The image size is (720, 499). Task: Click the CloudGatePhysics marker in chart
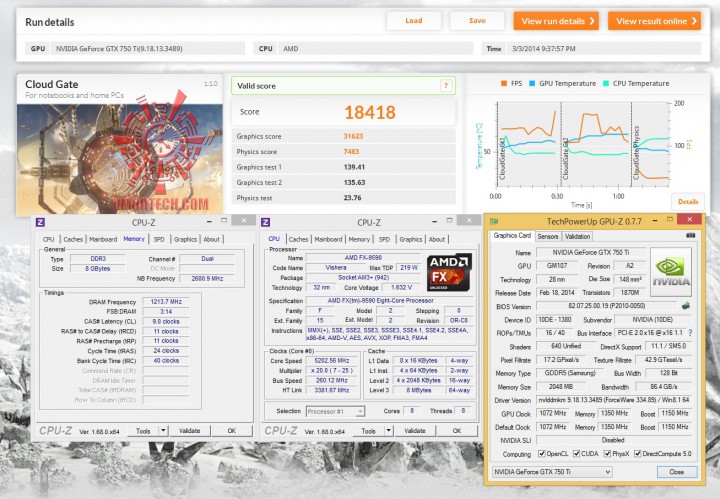636,154
